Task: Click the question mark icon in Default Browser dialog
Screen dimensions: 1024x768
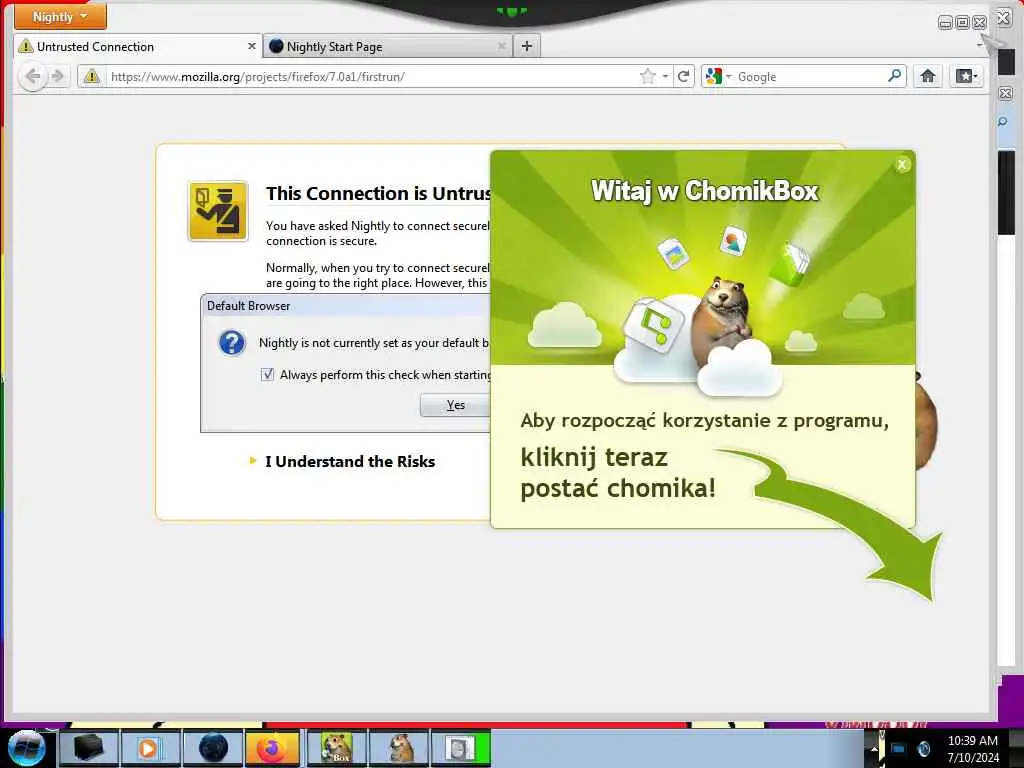Action: click(x=232, y=342)
